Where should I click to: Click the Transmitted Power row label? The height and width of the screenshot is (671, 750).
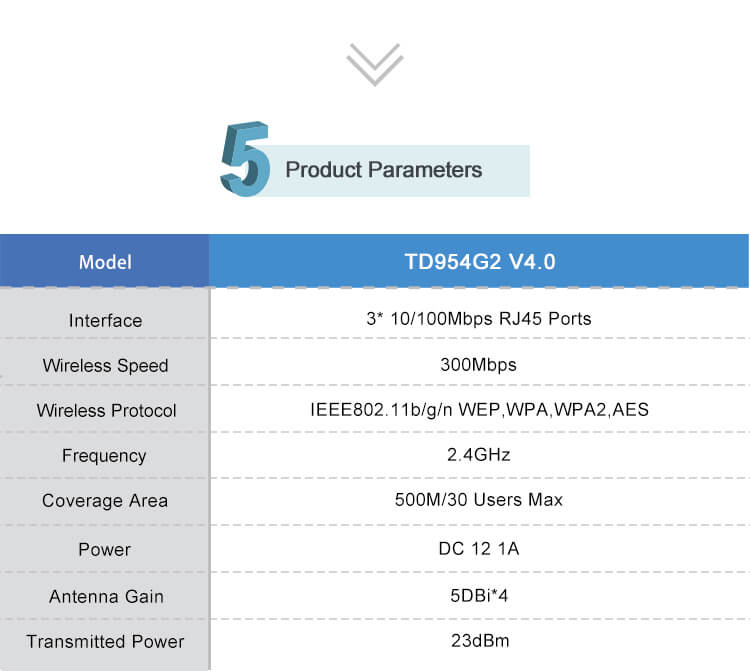(x=106, y=642)
